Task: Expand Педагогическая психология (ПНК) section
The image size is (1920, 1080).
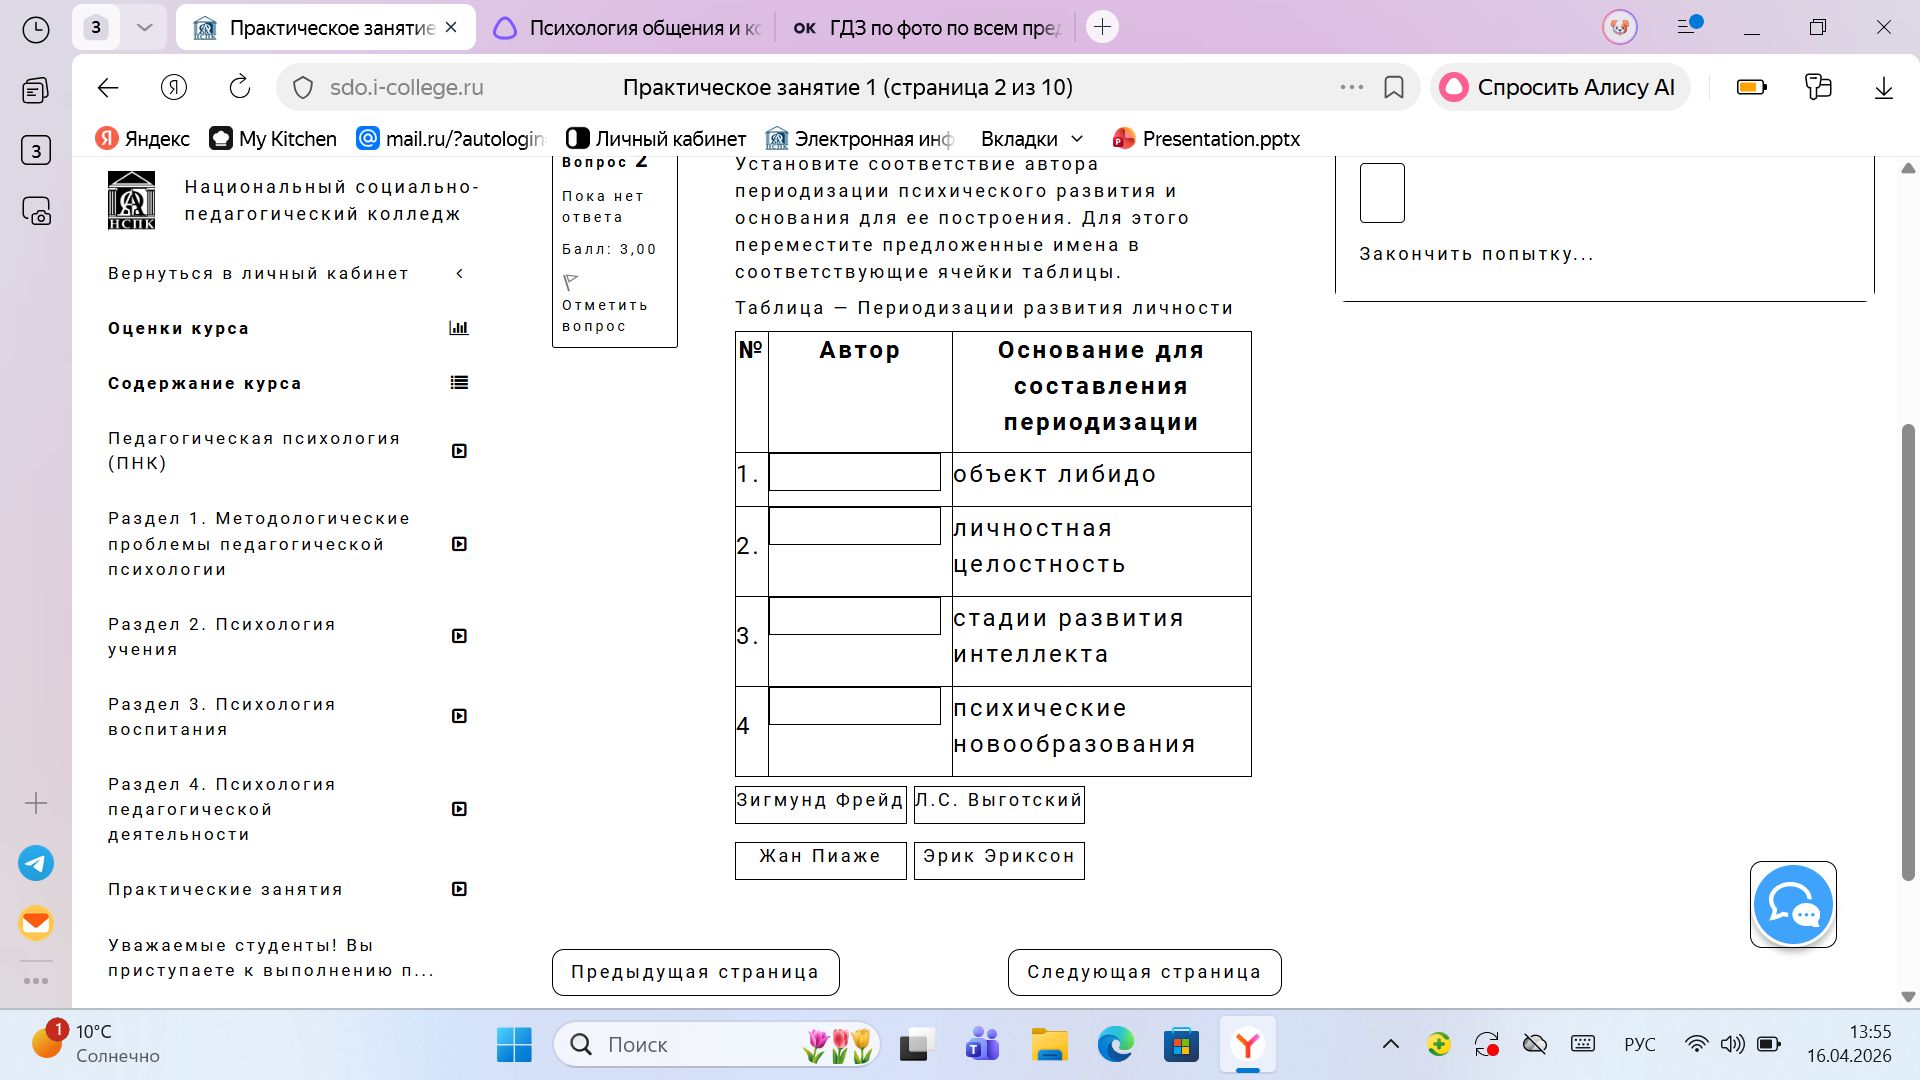Action: [459, 451]
